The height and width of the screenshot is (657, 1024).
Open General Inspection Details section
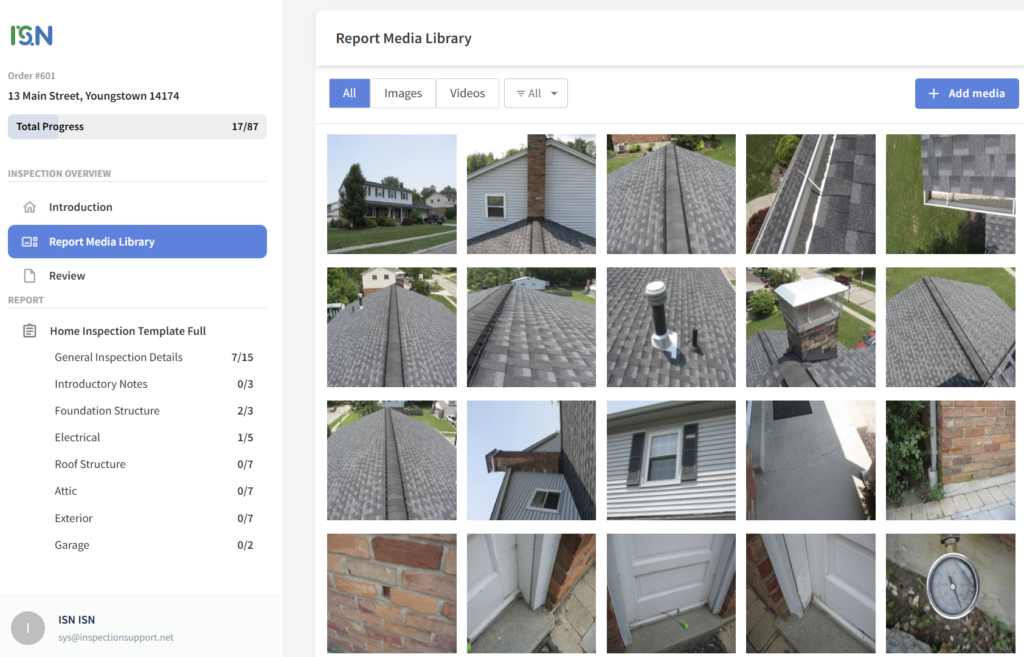pos(119,357)
